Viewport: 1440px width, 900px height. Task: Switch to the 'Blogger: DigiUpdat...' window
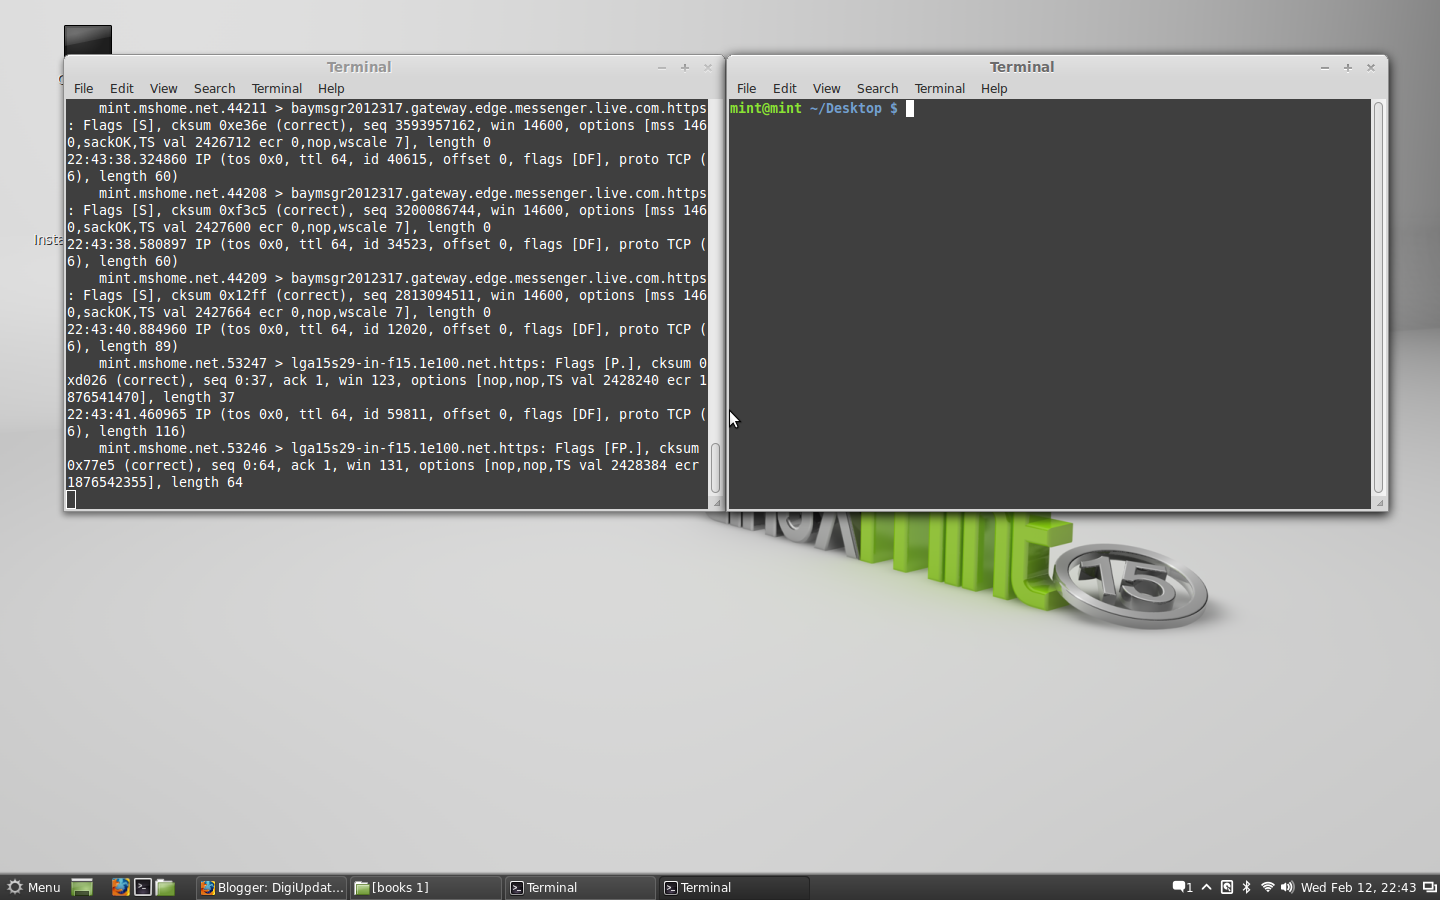(x=270, y=887)
